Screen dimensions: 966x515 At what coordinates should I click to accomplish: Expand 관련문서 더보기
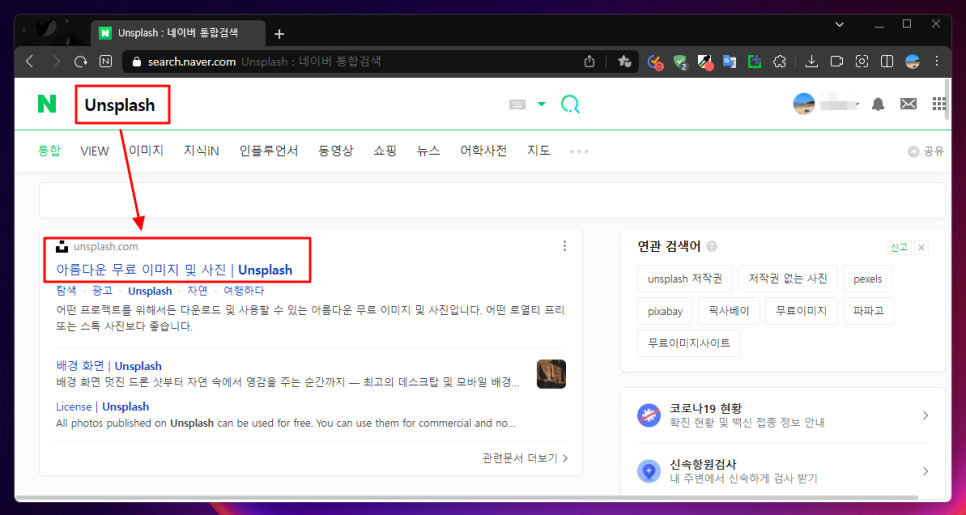(x=526, y=458)
